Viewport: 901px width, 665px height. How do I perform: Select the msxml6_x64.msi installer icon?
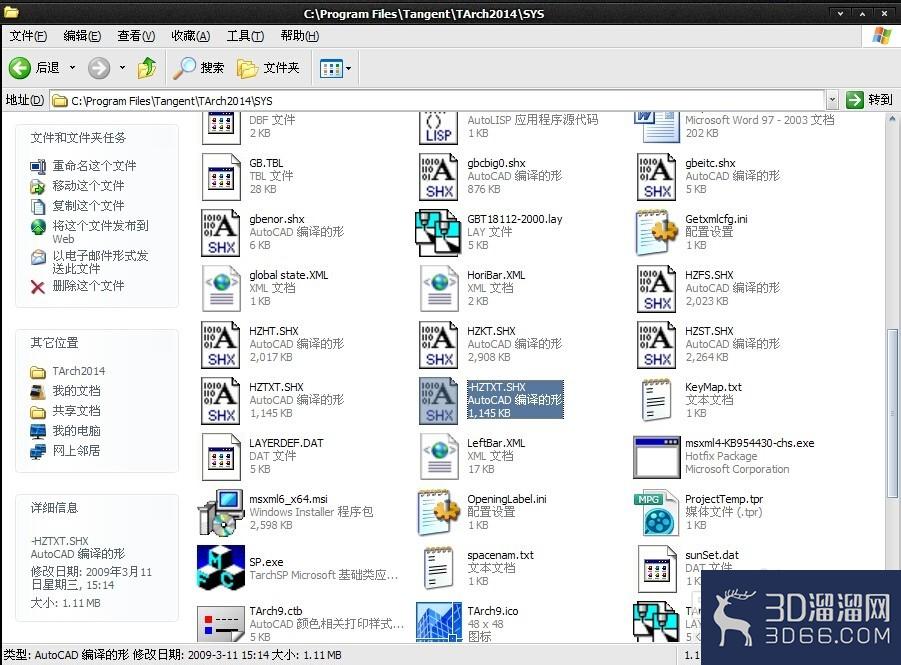221,512
